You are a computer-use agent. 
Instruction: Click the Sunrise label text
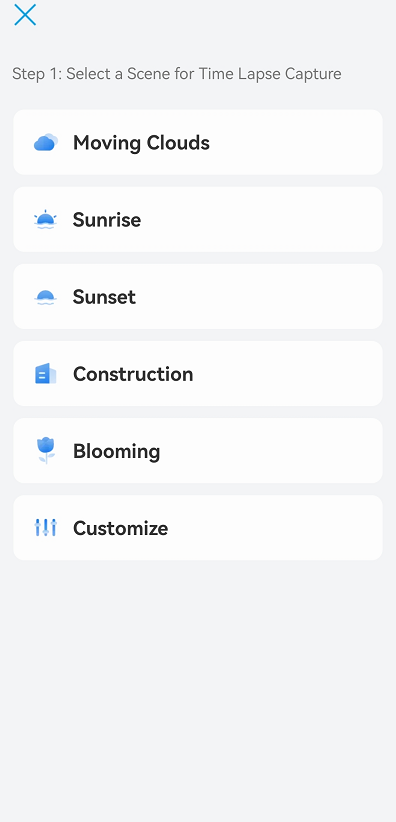pos(106,220)
